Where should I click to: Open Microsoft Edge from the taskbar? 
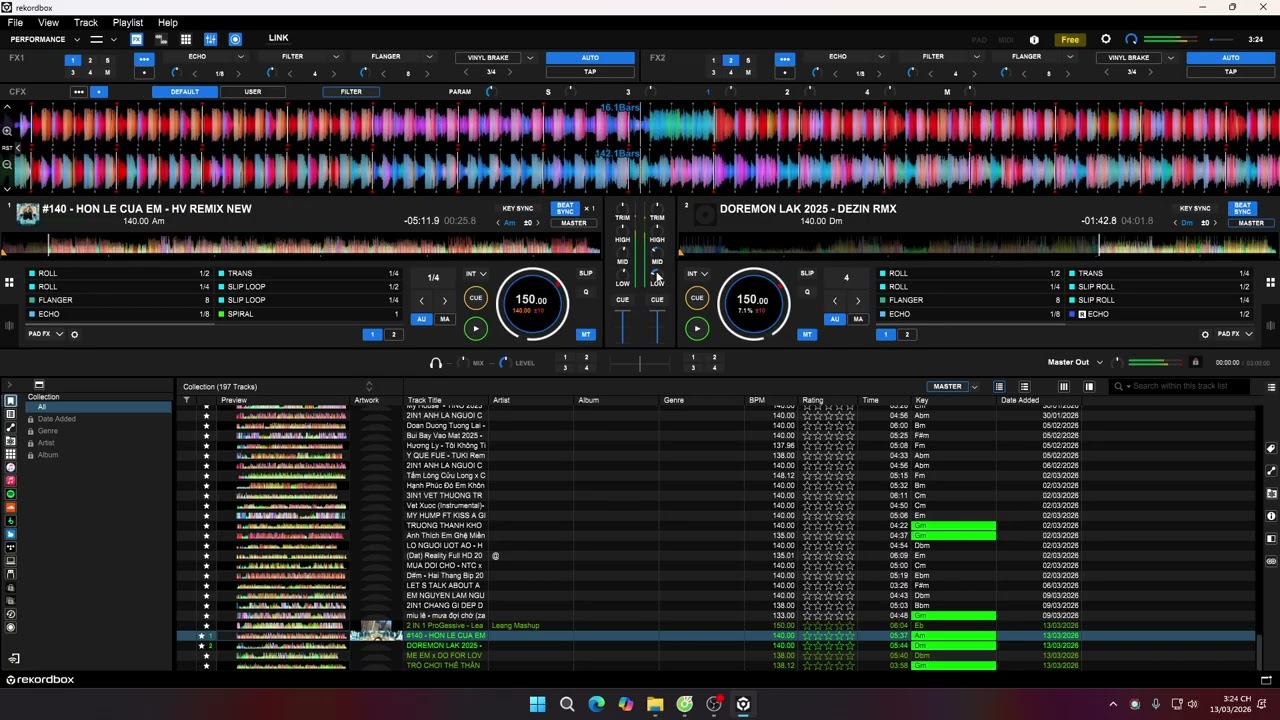(x=596, y=704)
